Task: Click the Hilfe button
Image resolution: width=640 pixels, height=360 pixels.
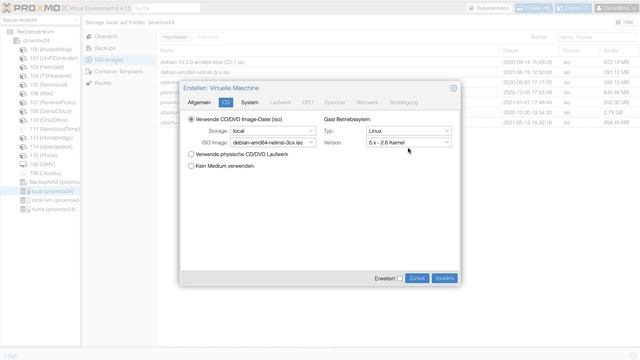Action: [624, 22]
